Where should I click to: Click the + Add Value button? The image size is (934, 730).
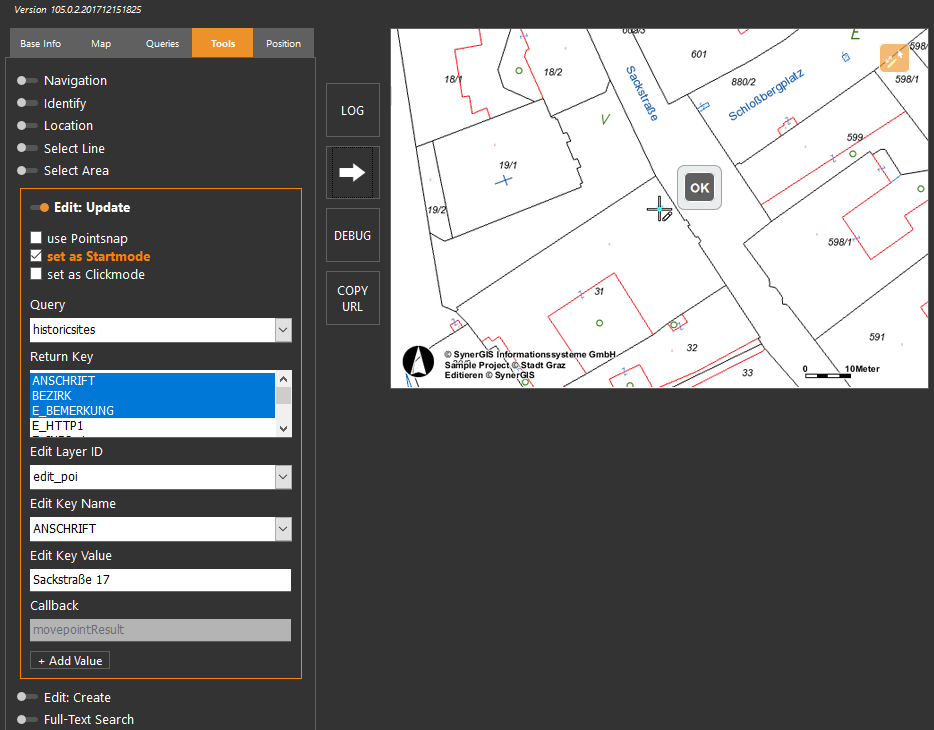click(69, 660)
